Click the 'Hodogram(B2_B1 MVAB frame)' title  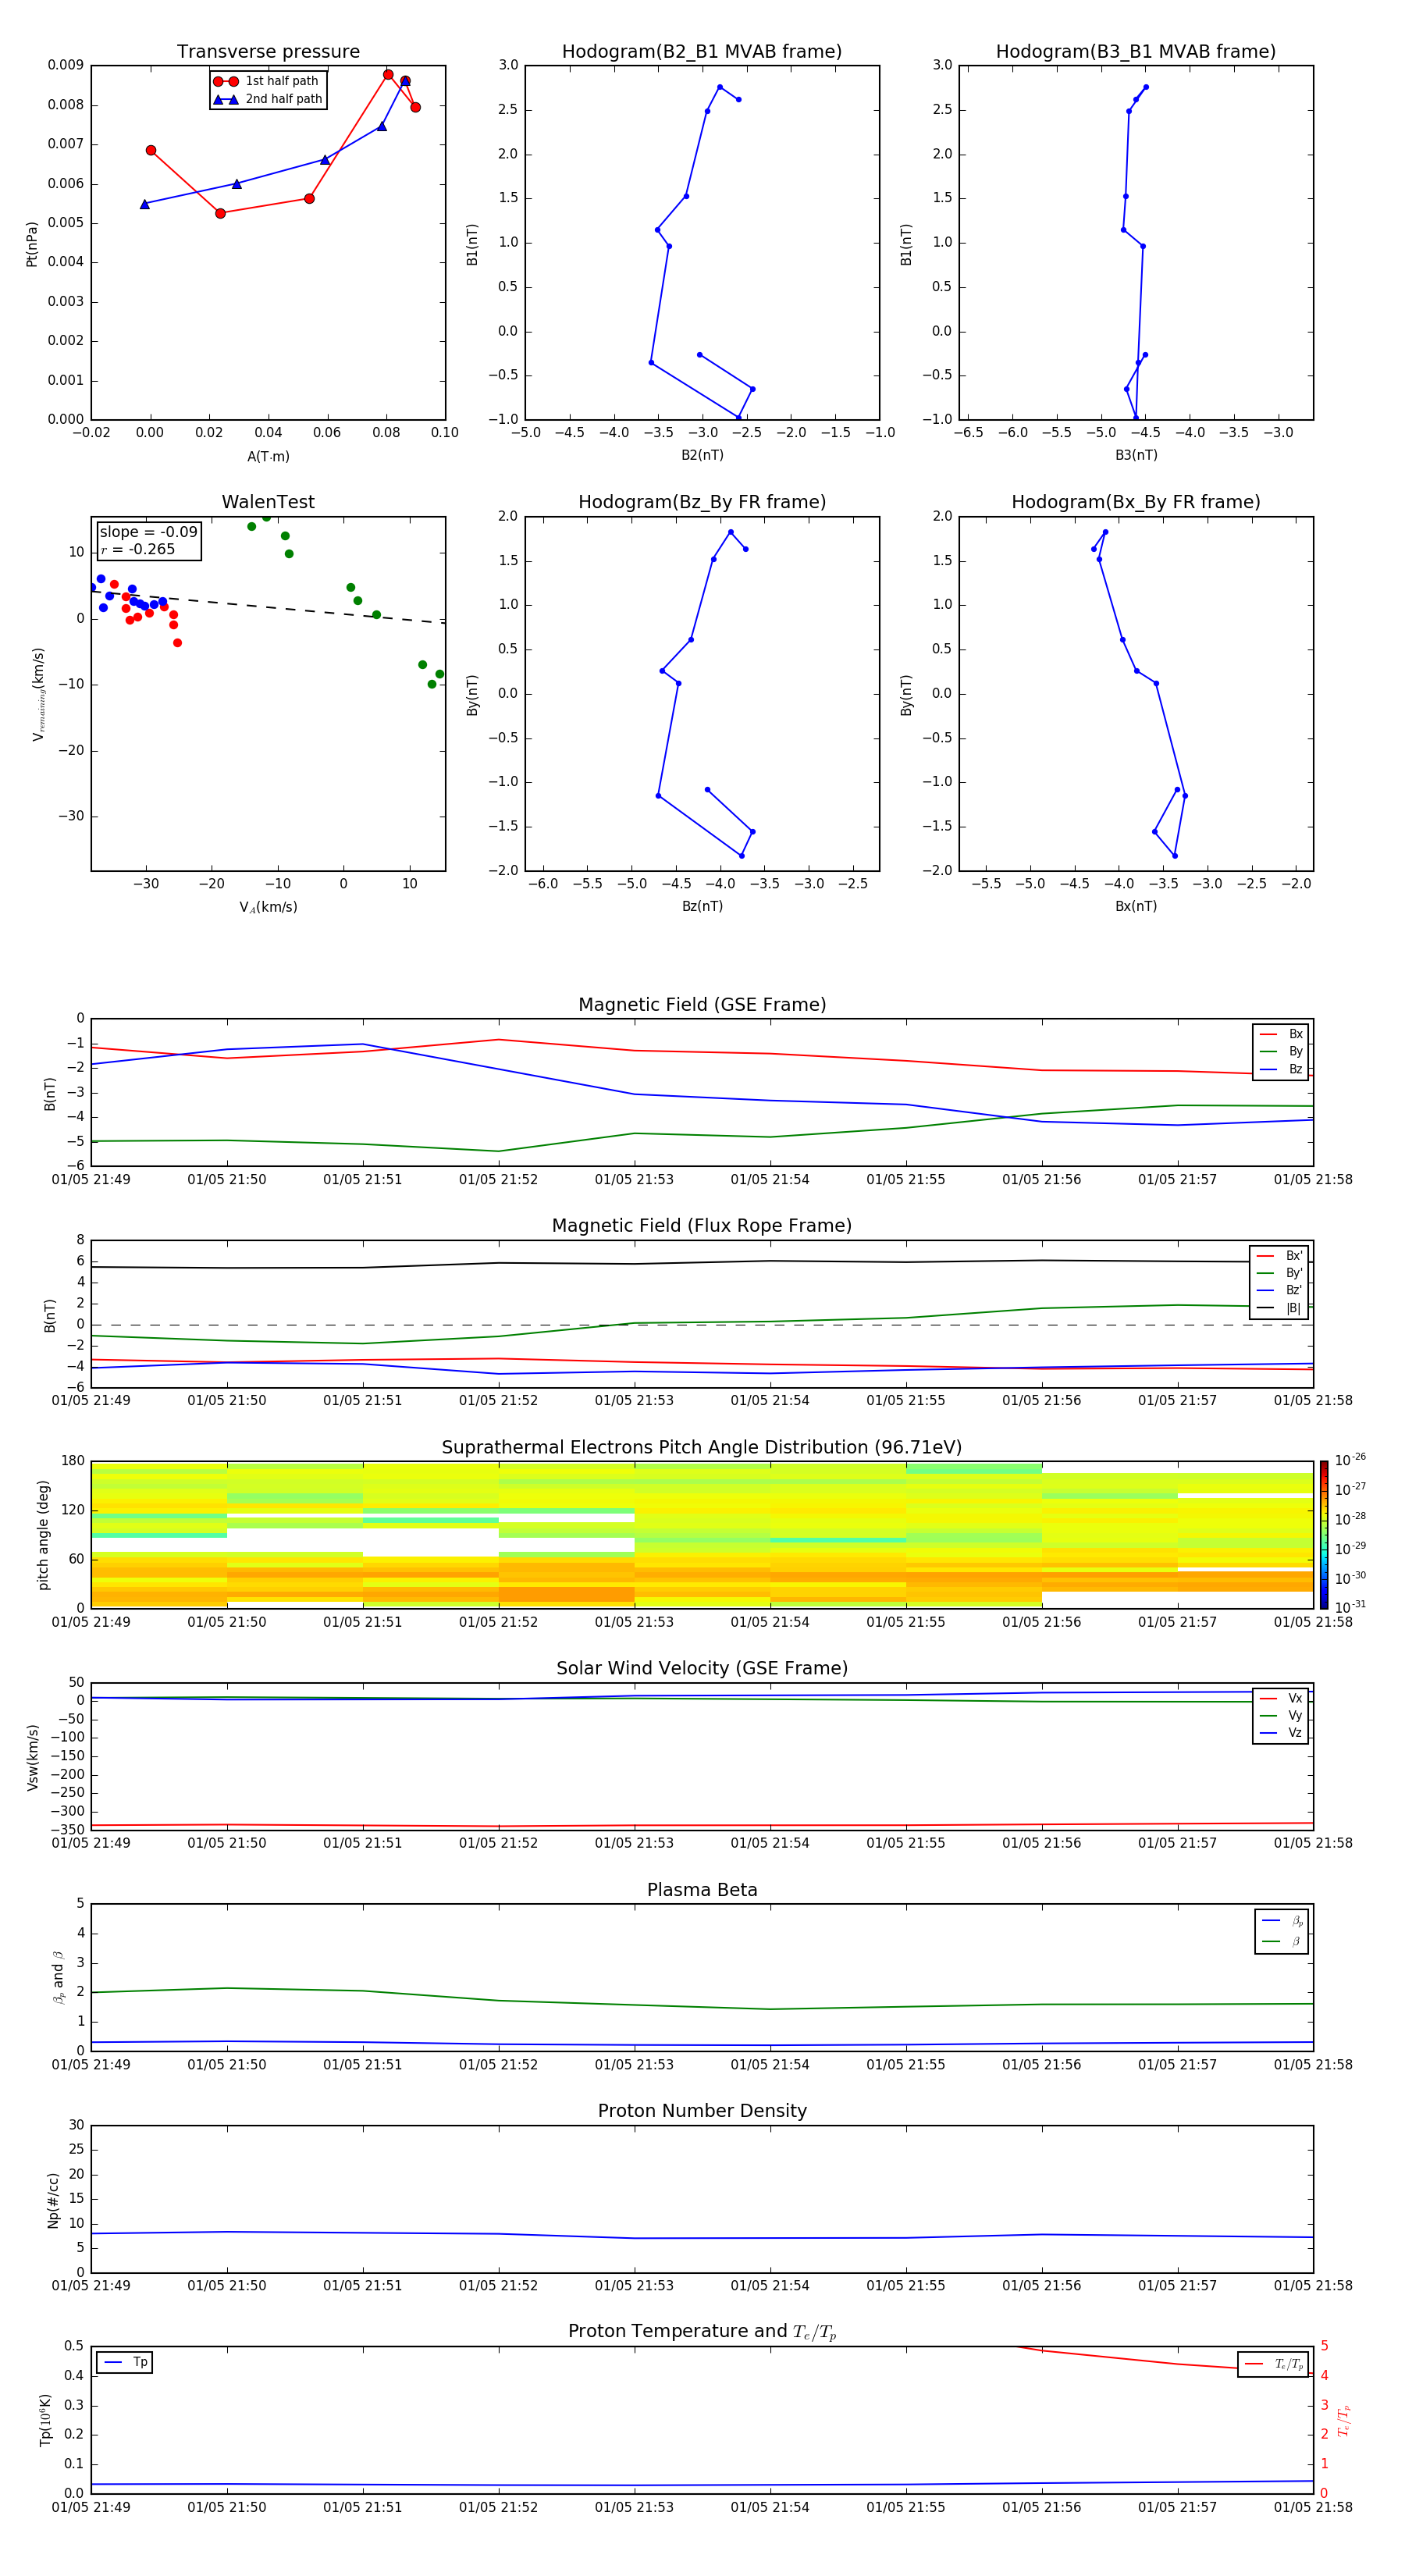click(701, 52)
